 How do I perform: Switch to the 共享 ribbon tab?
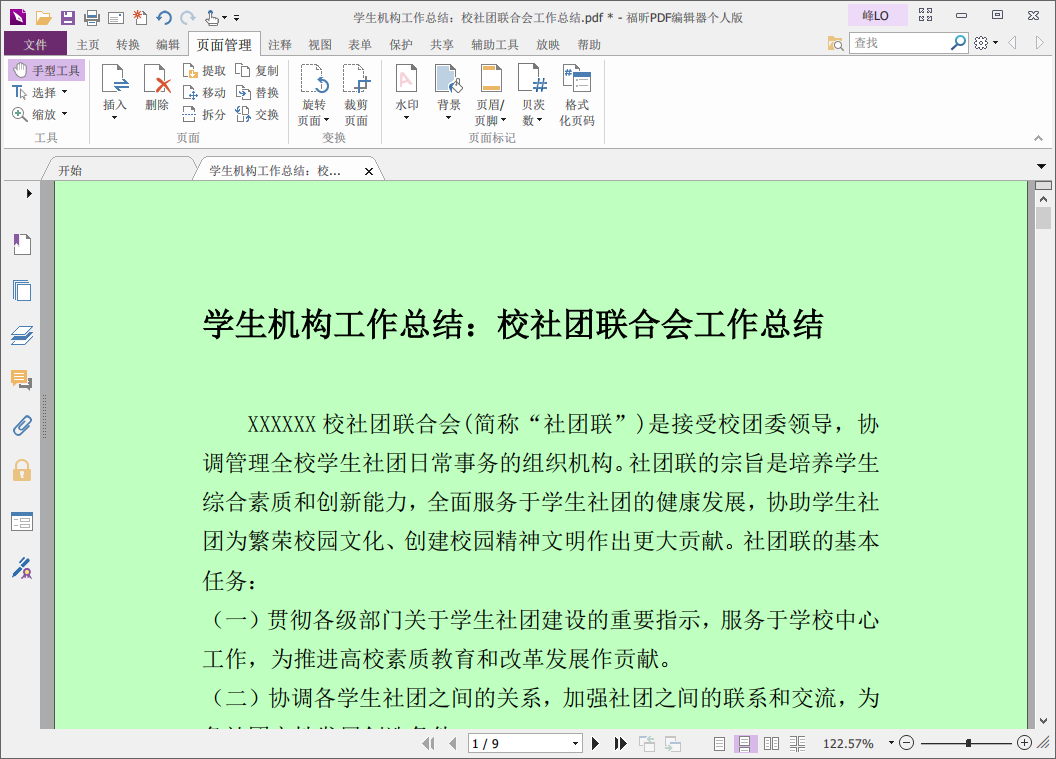(442, 44)
